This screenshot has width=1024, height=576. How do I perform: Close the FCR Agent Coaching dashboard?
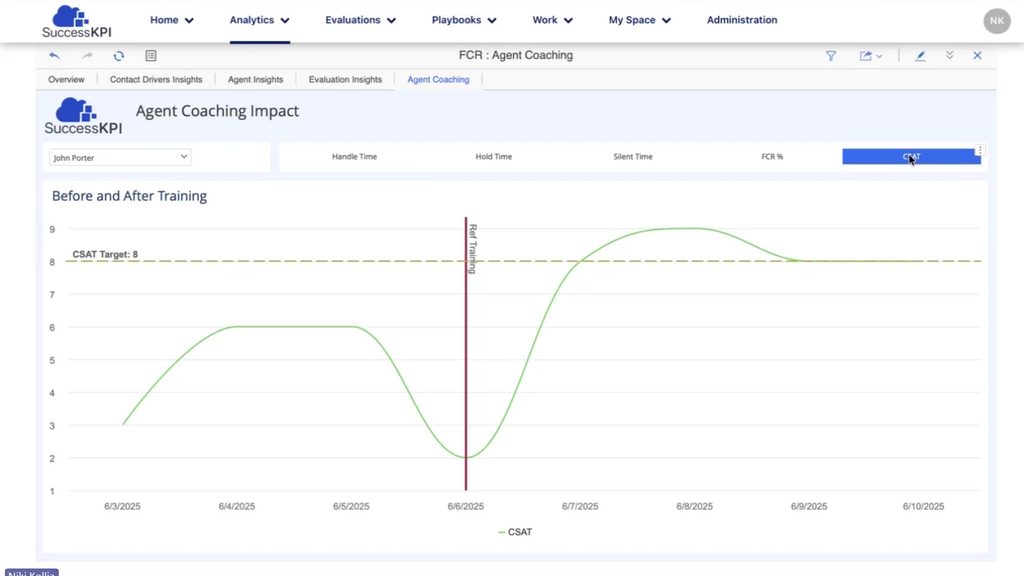point(978,56)
